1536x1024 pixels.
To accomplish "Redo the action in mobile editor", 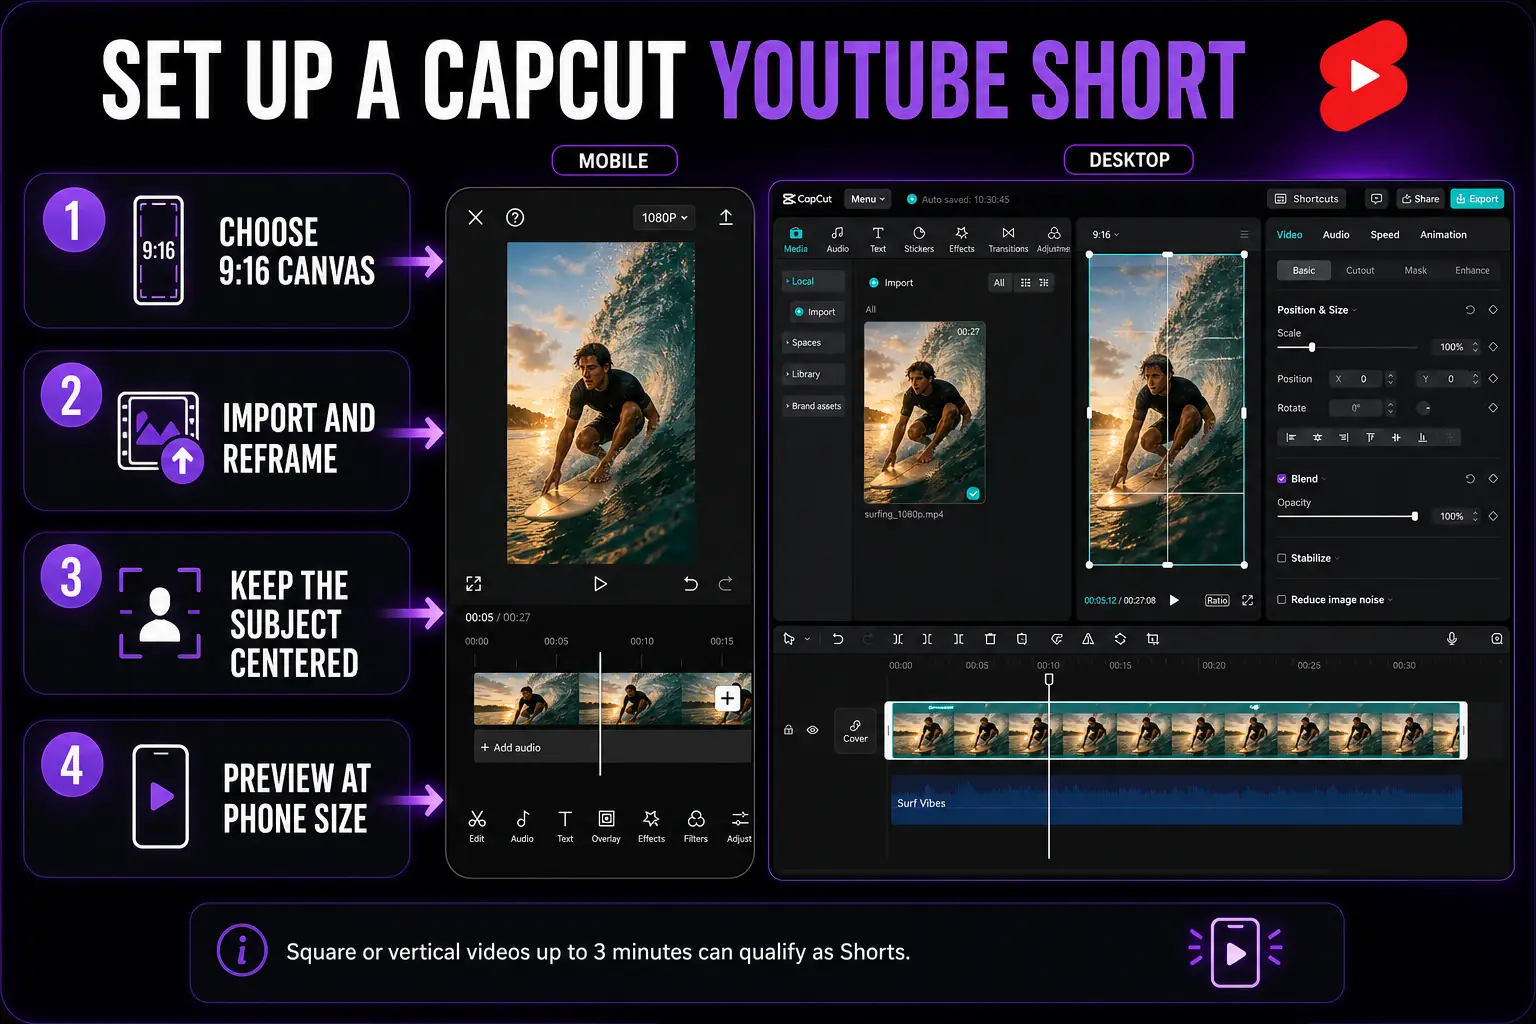I will (x=726, y=584).
